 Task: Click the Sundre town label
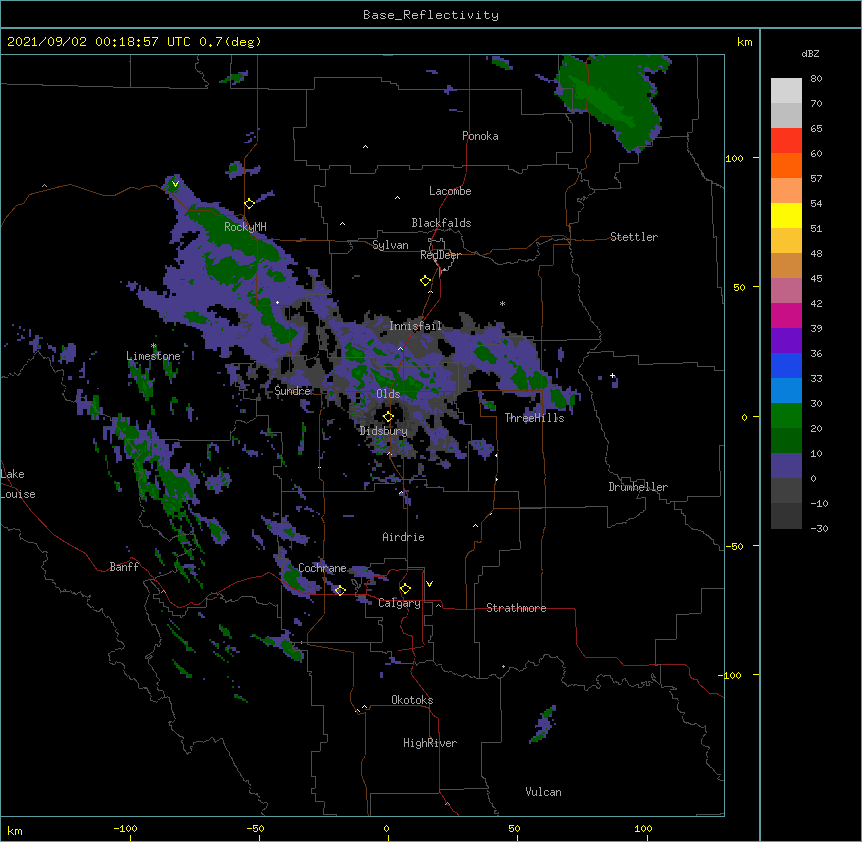click(x=292, y=391)
